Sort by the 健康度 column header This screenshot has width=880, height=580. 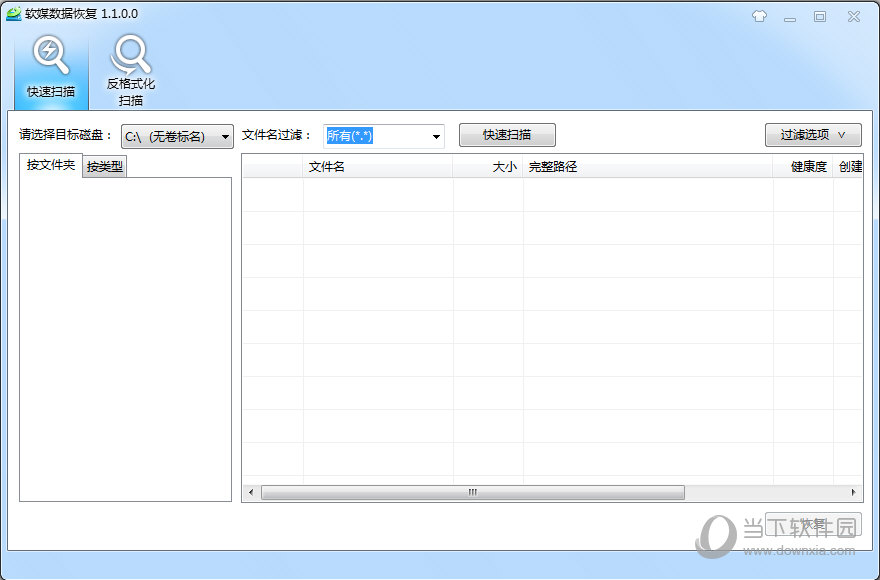[803, 167]
